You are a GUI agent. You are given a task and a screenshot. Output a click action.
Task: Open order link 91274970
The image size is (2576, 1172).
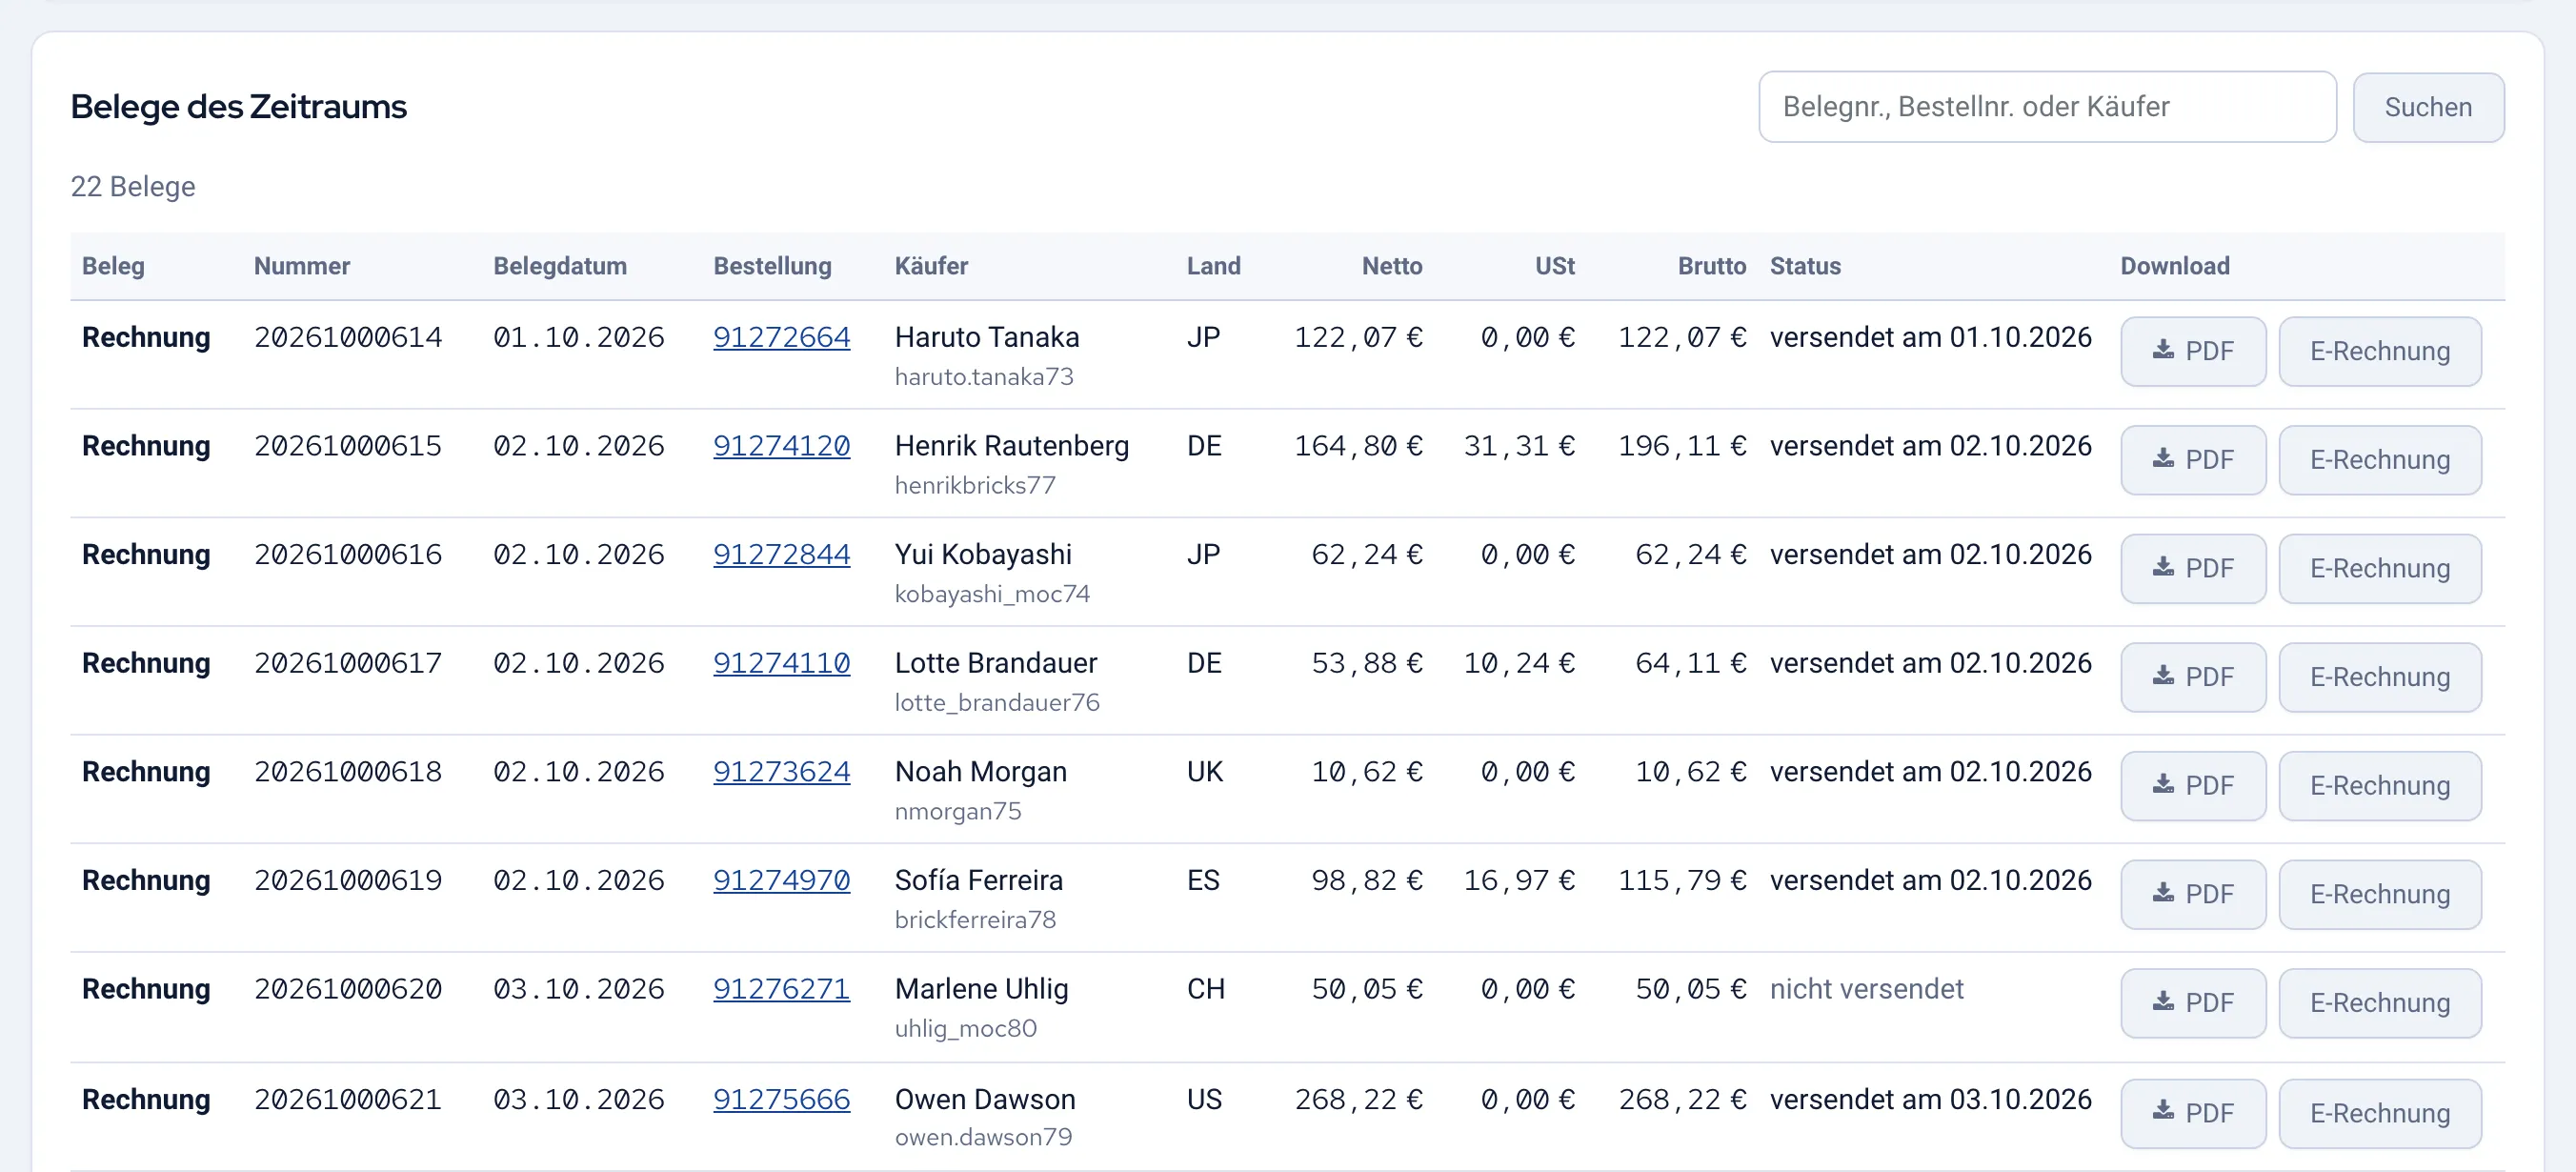[781, 880]
